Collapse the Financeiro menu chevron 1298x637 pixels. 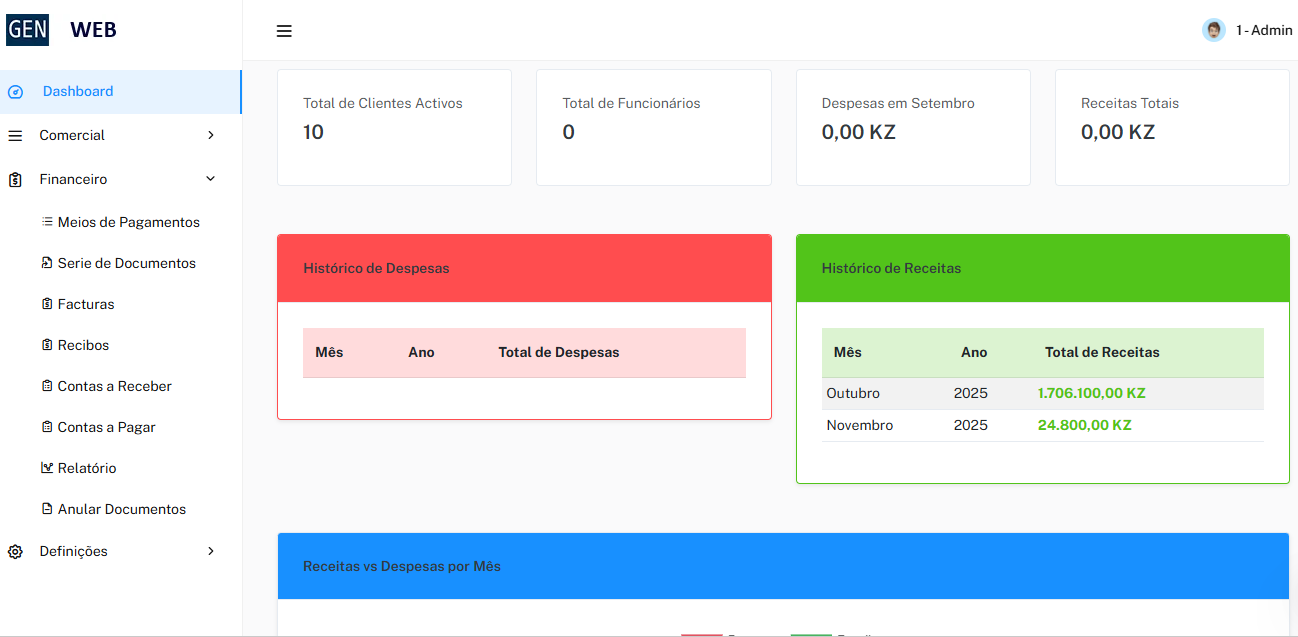coord(210,179)
